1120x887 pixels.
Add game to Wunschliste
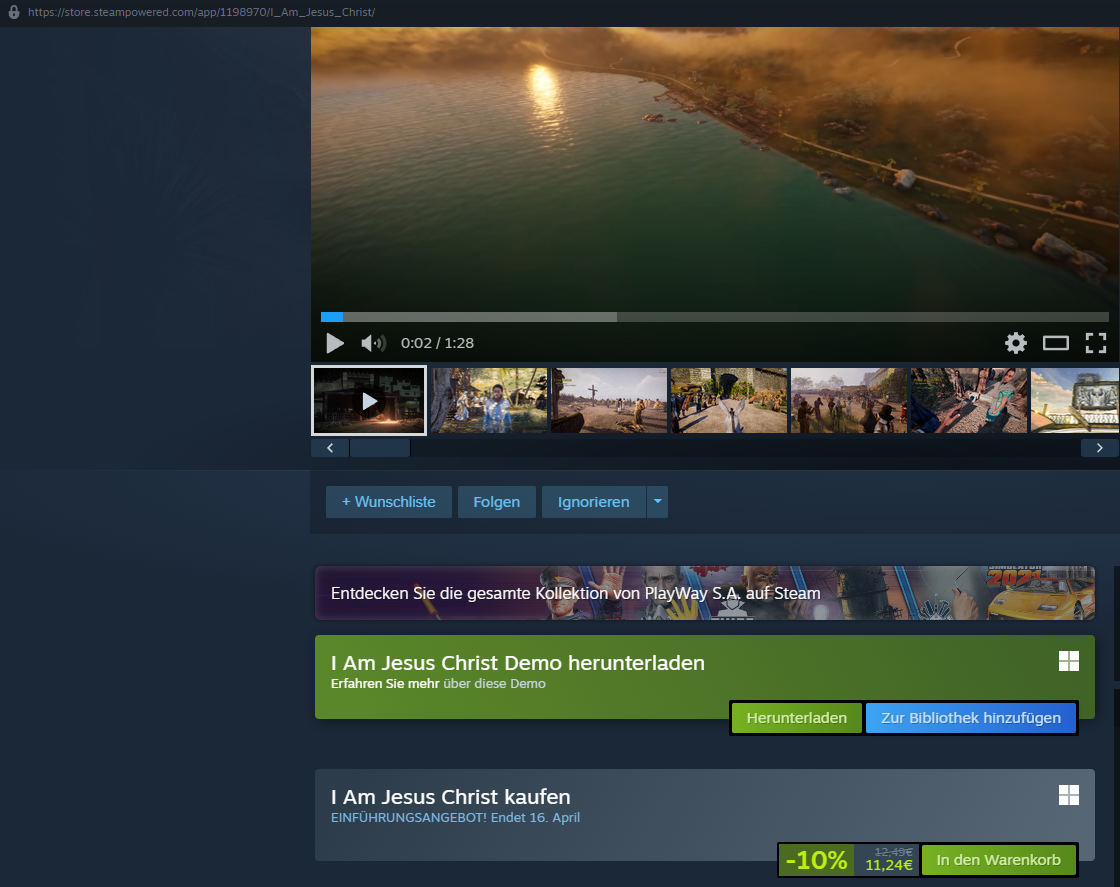388,502
